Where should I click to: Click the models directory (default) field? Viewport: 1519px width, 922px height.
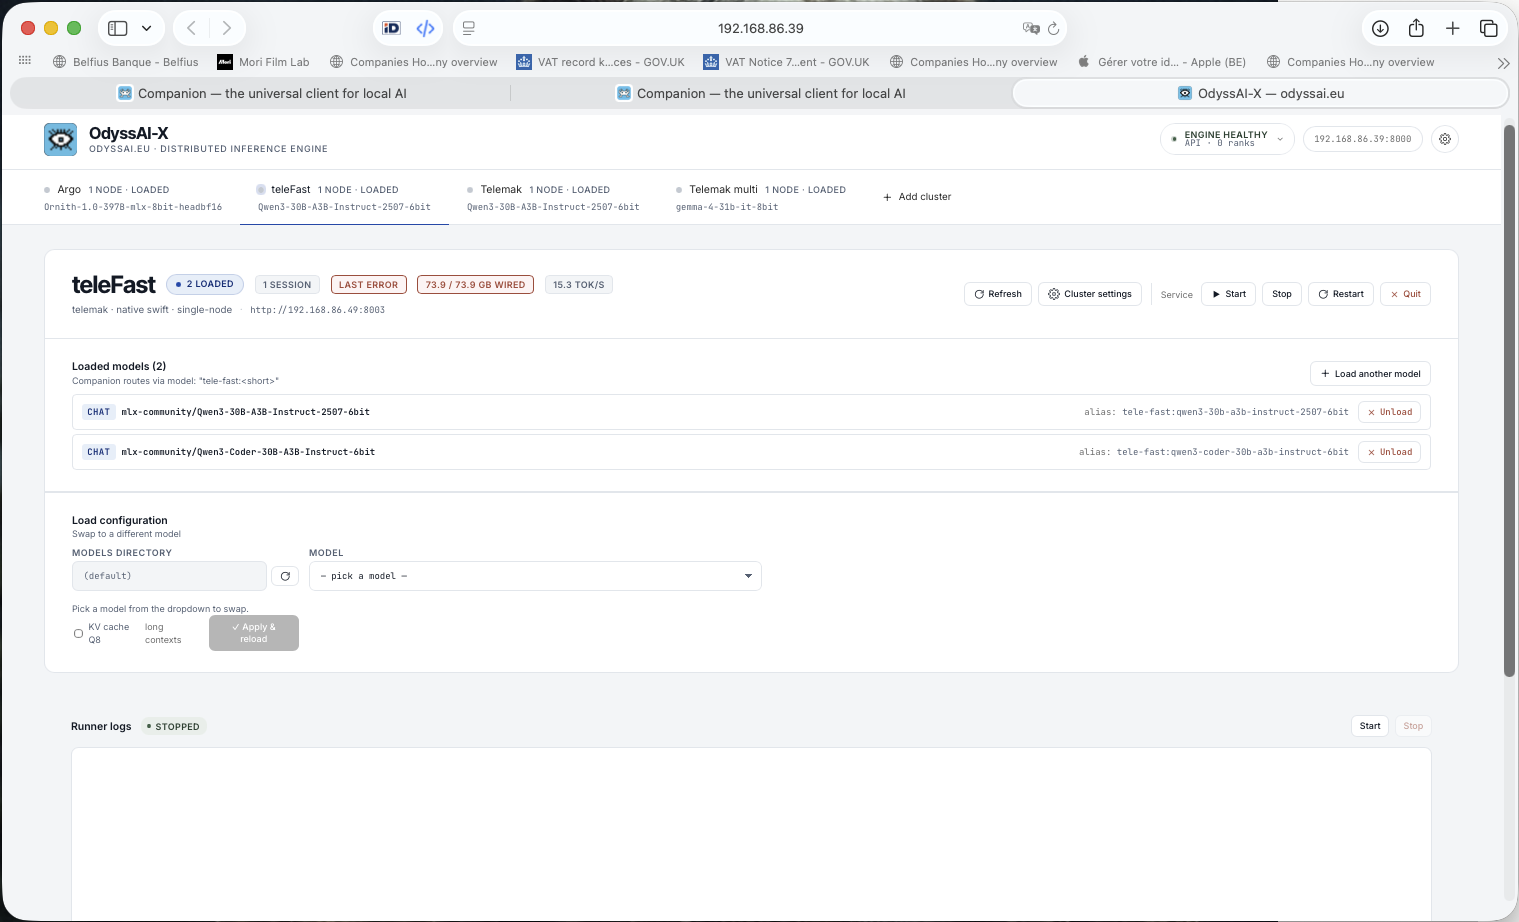click(x=169, y=576)
